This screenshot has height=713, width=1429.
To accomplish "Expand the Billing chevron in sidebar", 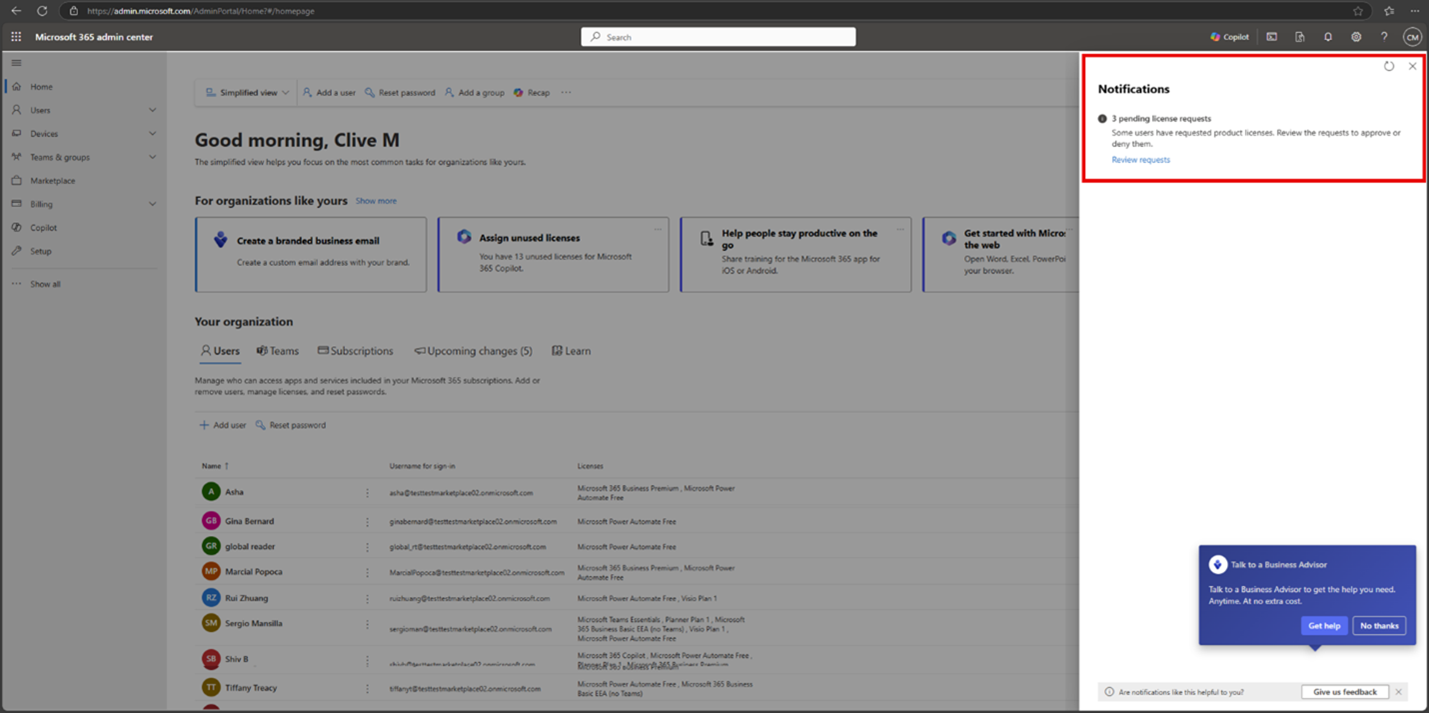I will tap(152, 204).
